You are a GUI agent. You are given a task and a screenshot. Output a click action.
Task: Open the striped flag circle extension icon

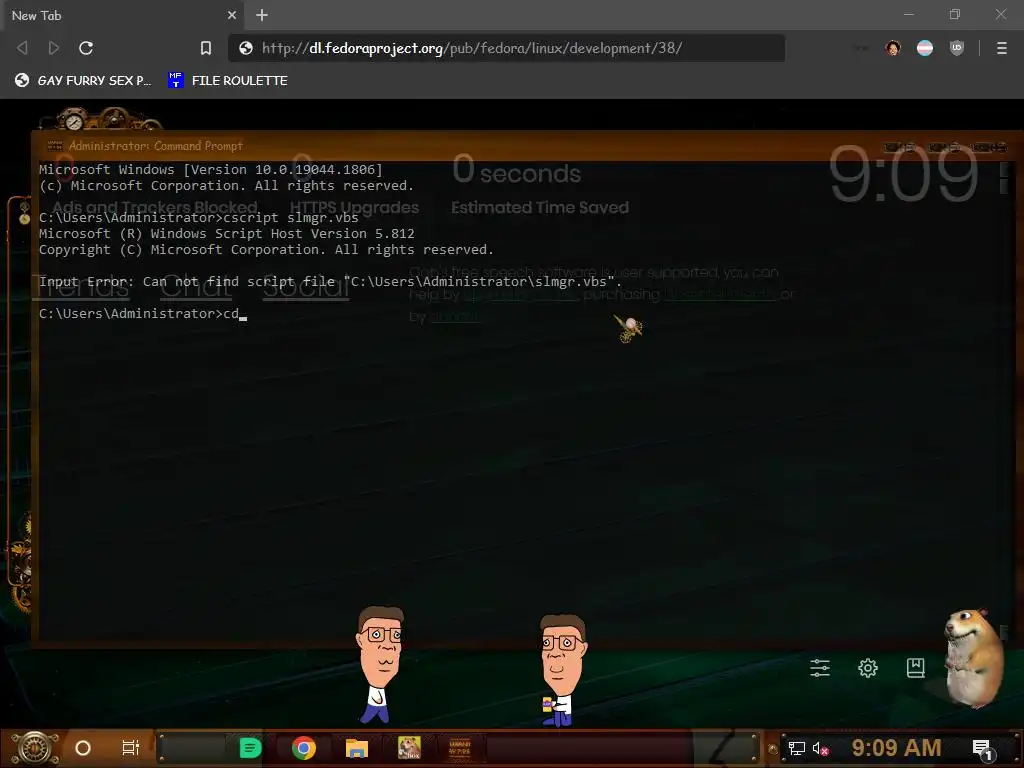925,48
